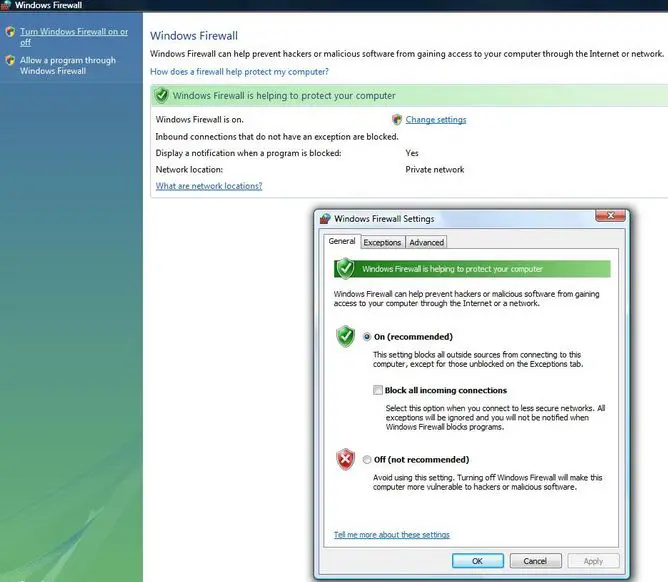Click the Windows Firewall page heading
Screen dimensions: 668x582
[x=194, y=36]
